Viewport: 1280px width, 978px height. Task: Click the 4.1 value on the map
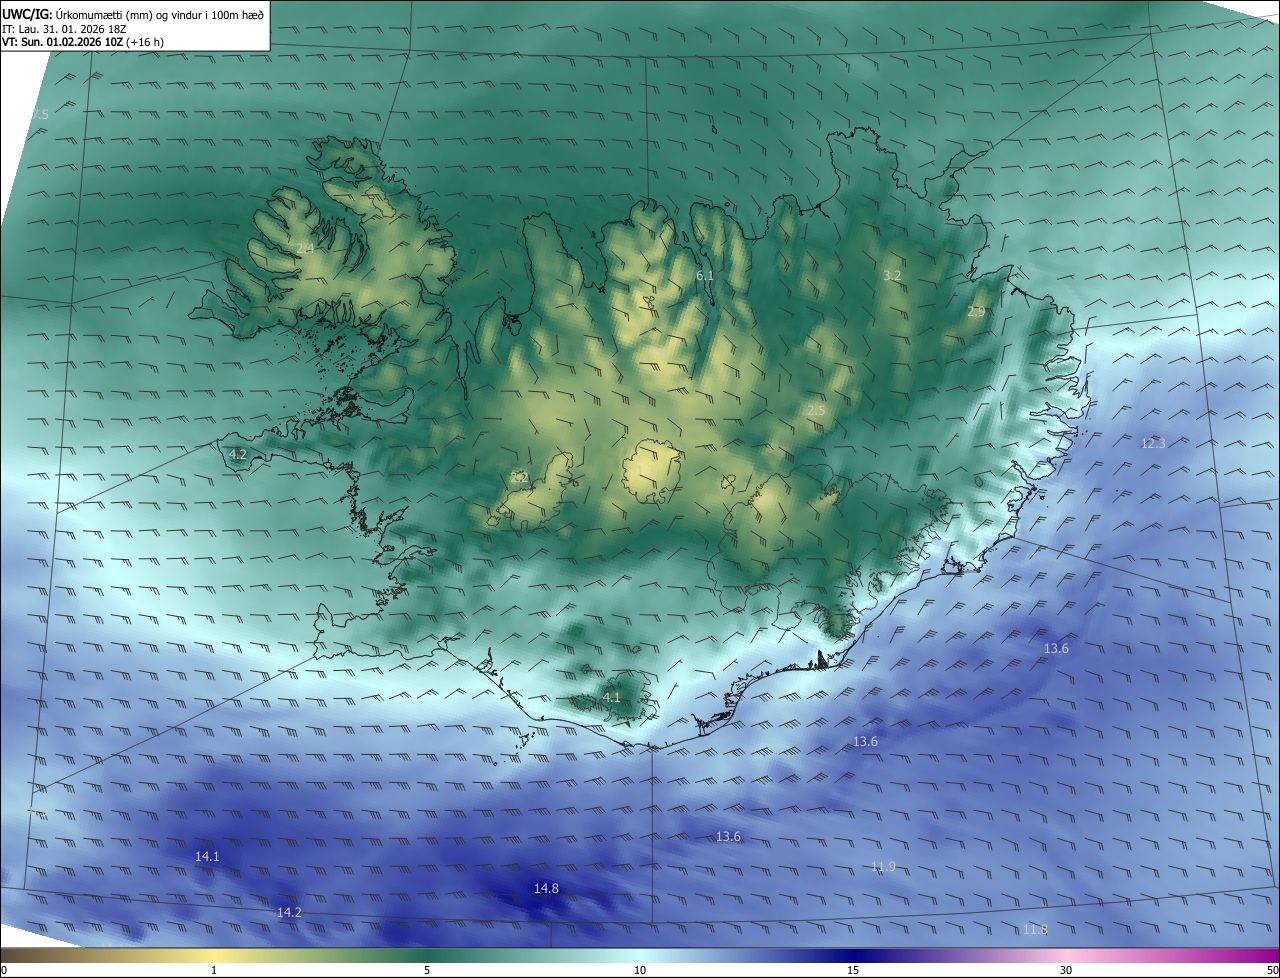coord(612,697)
